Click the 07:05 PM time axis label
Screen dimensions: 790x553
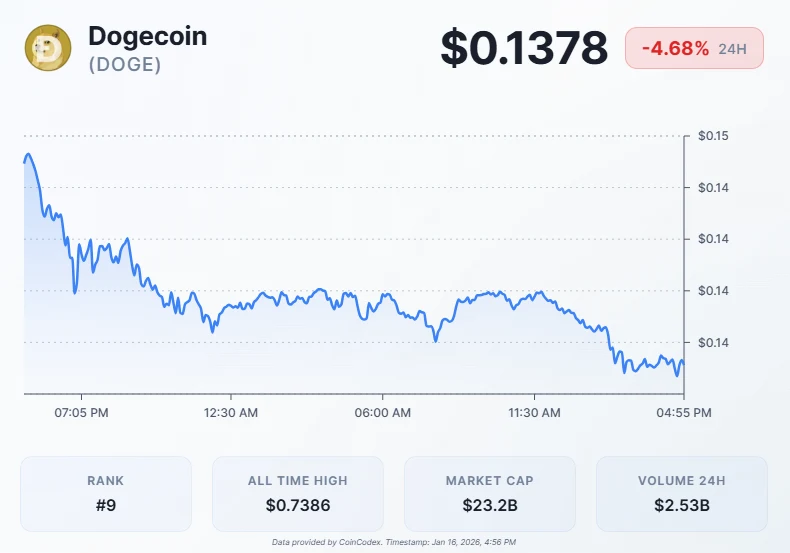[x=82, y=412]
